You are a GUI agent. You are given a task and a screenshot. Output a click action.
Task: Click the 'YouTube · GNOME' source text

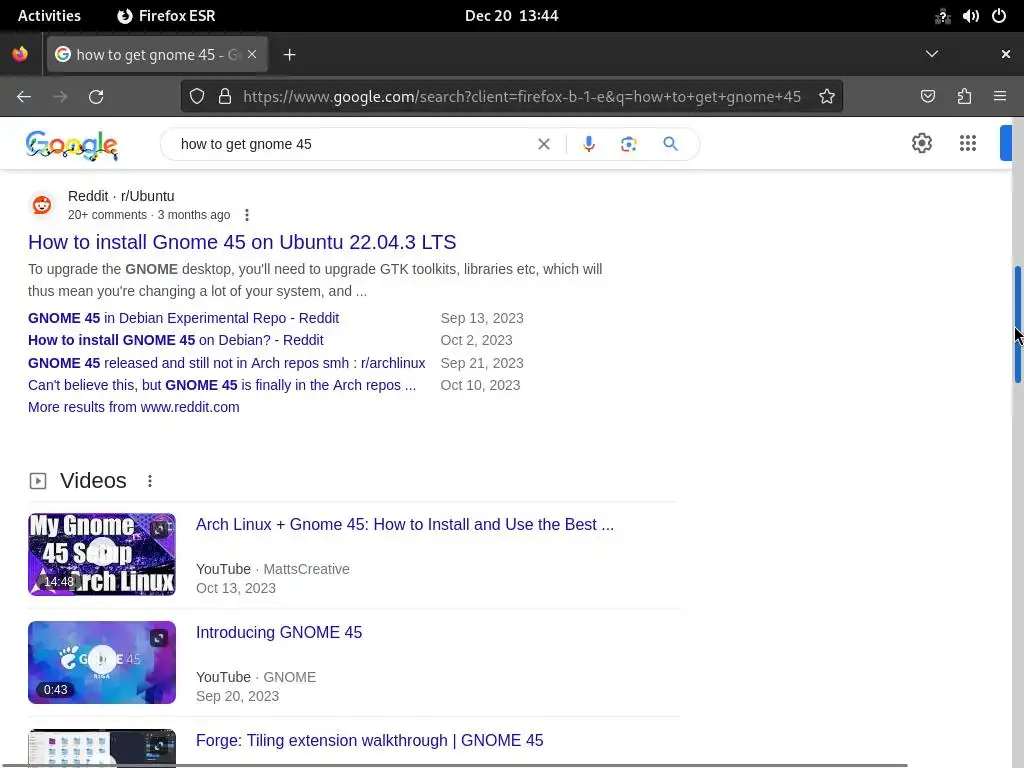click(x=256, y=677)
